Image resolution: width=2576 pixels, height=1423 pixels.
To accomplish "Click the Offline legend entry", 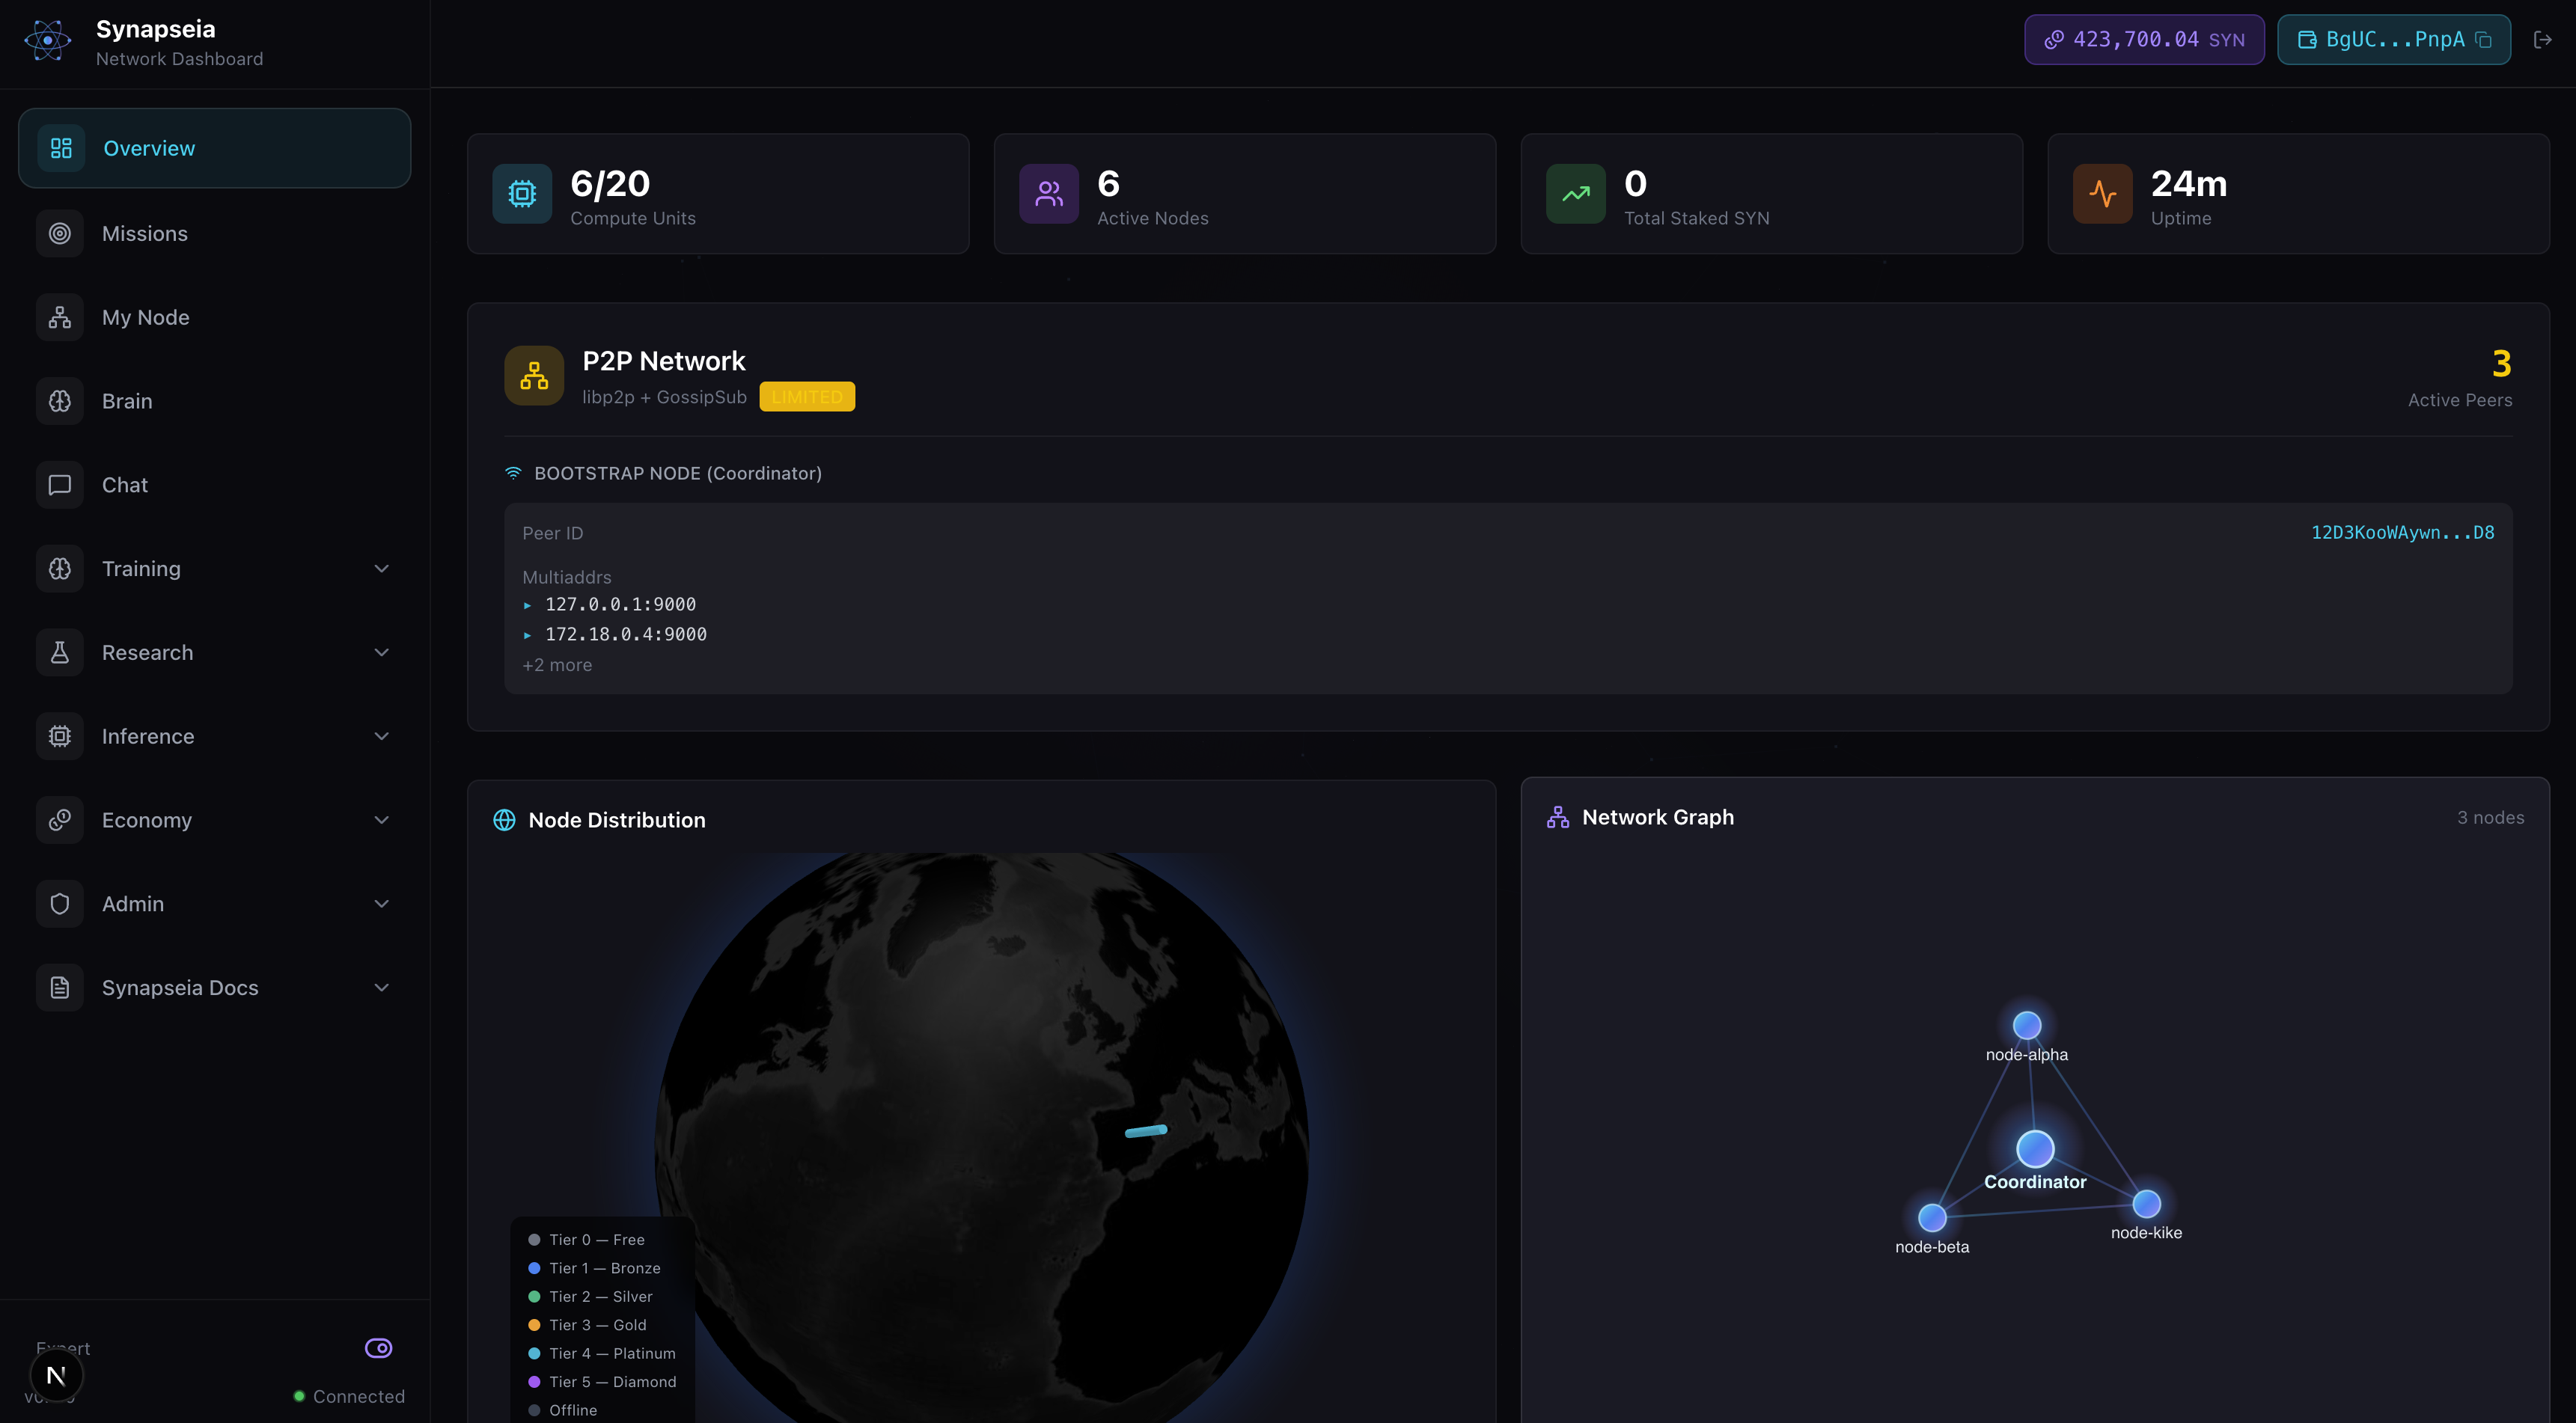I will point(563,1411).
